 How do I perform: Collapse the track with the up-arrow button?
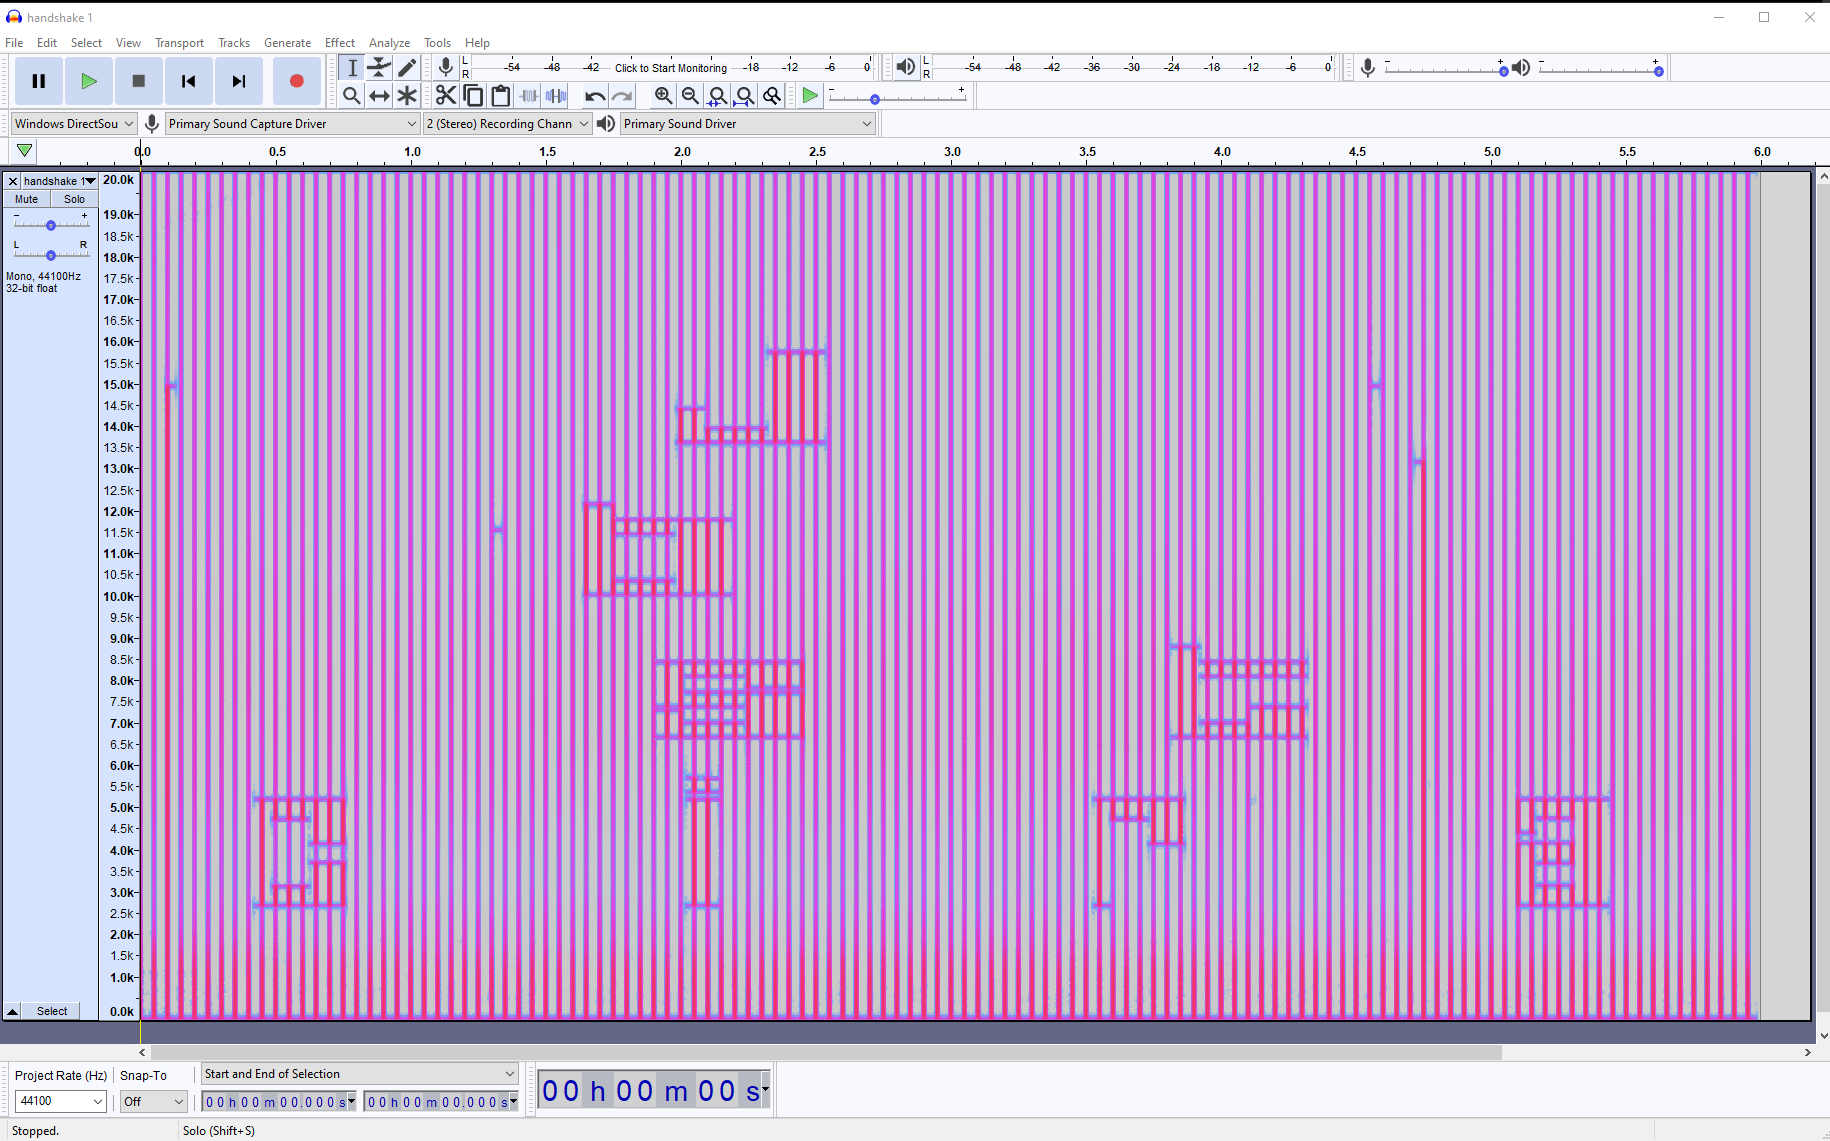(13, 1011)
